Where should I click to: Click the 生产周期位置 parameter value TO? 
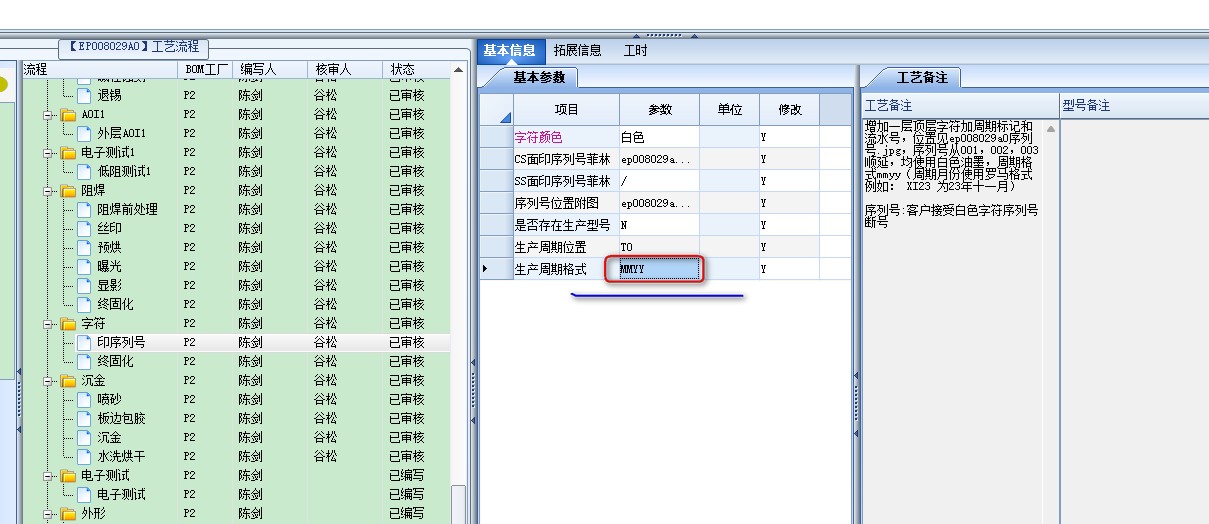pyautogui.click(x=659, y=247)
